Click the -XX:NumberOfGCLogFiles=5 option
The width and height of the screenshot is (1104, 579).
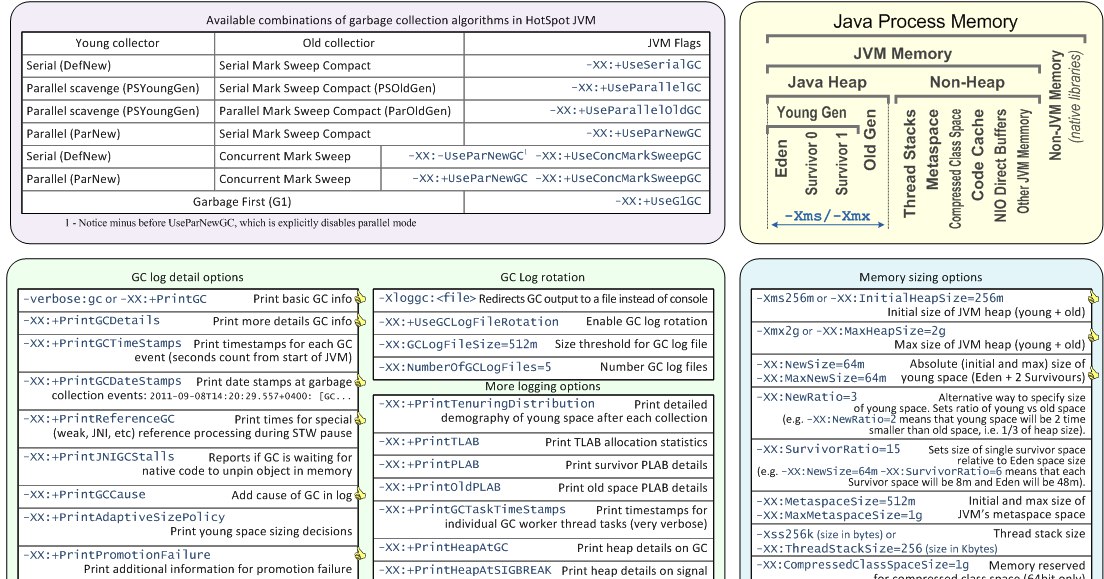pyautogui.click(x=465, y=367)
